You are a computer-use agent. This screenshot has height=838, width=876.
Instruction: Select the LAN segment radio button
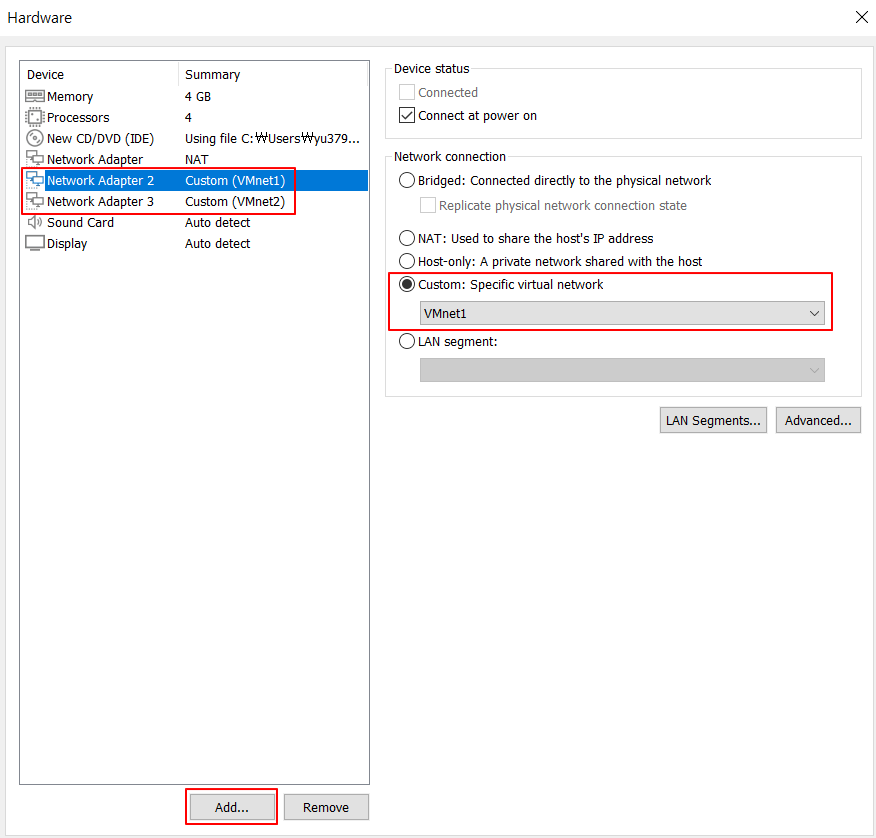point(407,341)
